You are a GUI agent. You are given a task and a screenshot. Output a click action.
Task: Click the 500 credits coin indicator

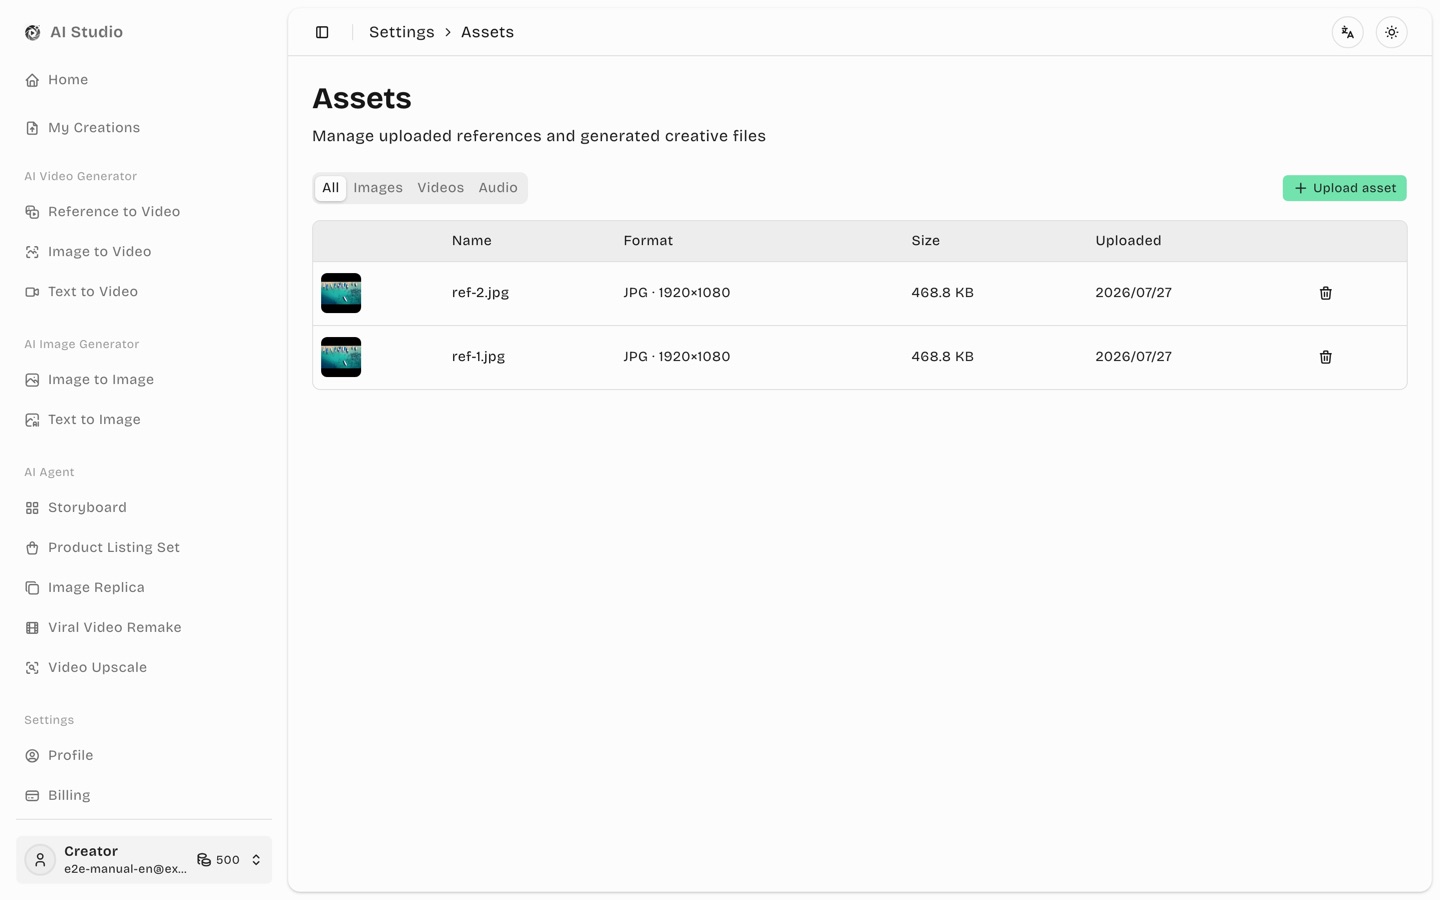click(x=218, y=860)
